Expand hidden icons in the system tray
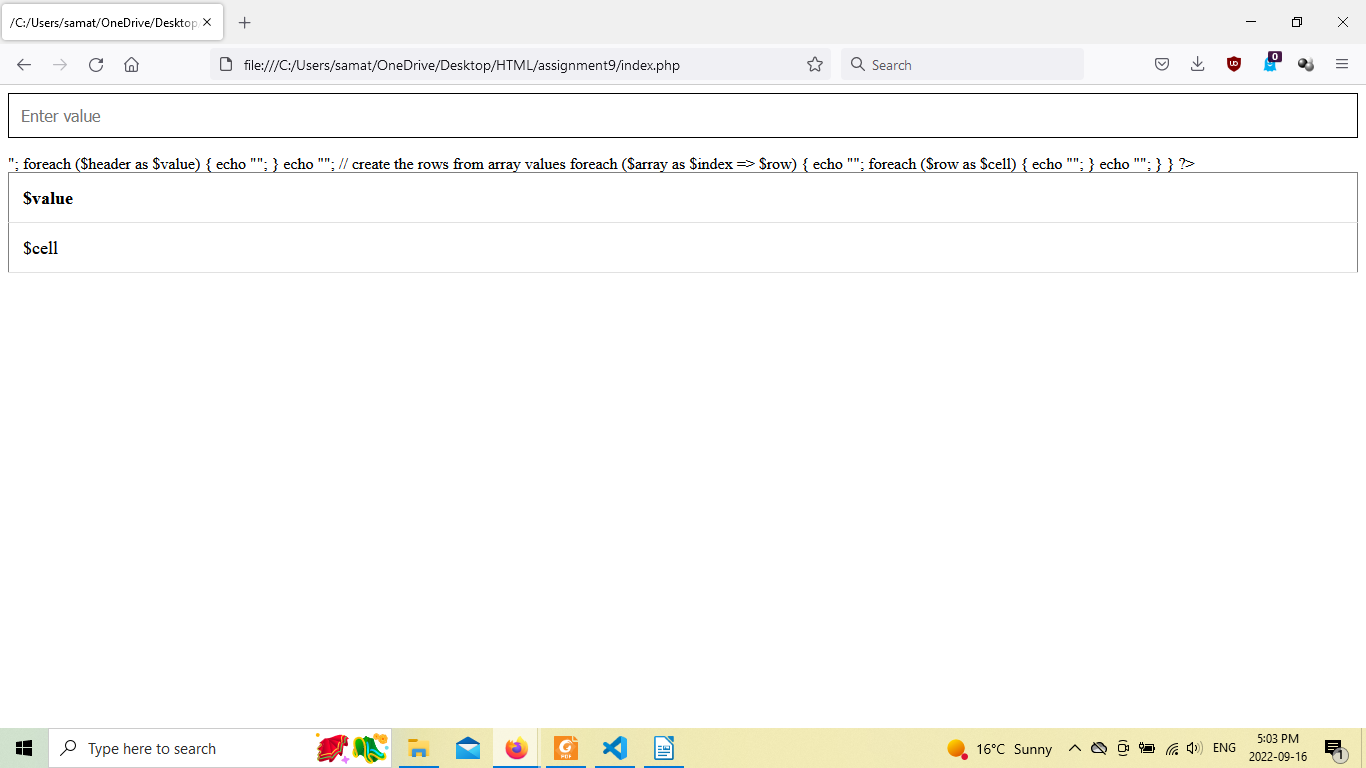The width and height of the screenshot is (1366, 768). click(1074, 748)
